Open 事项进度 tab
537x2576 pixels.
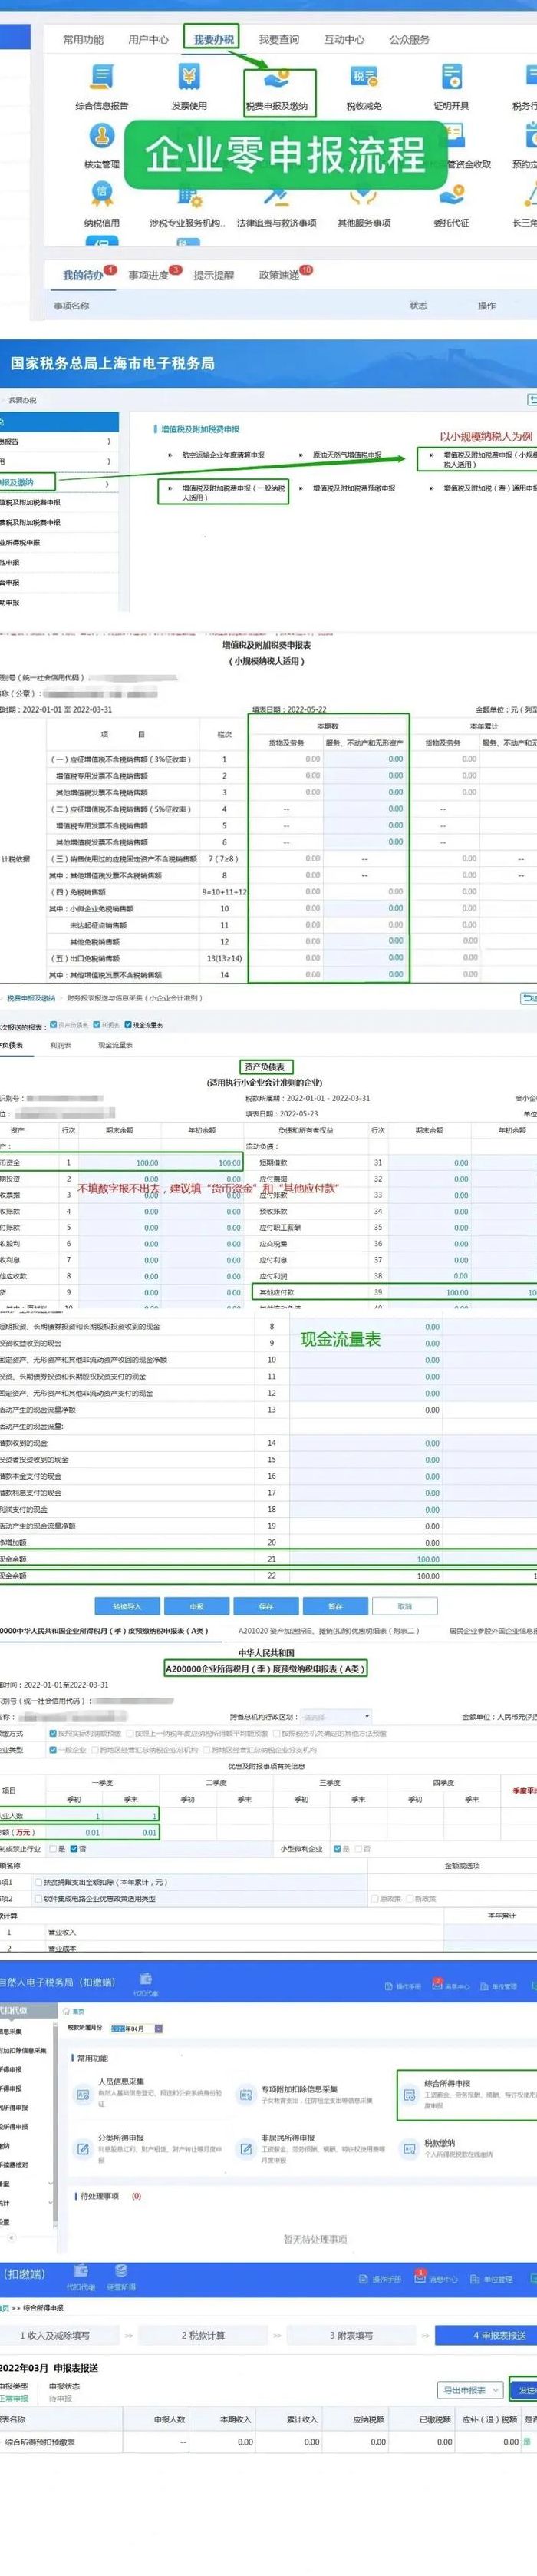point(148,275)
